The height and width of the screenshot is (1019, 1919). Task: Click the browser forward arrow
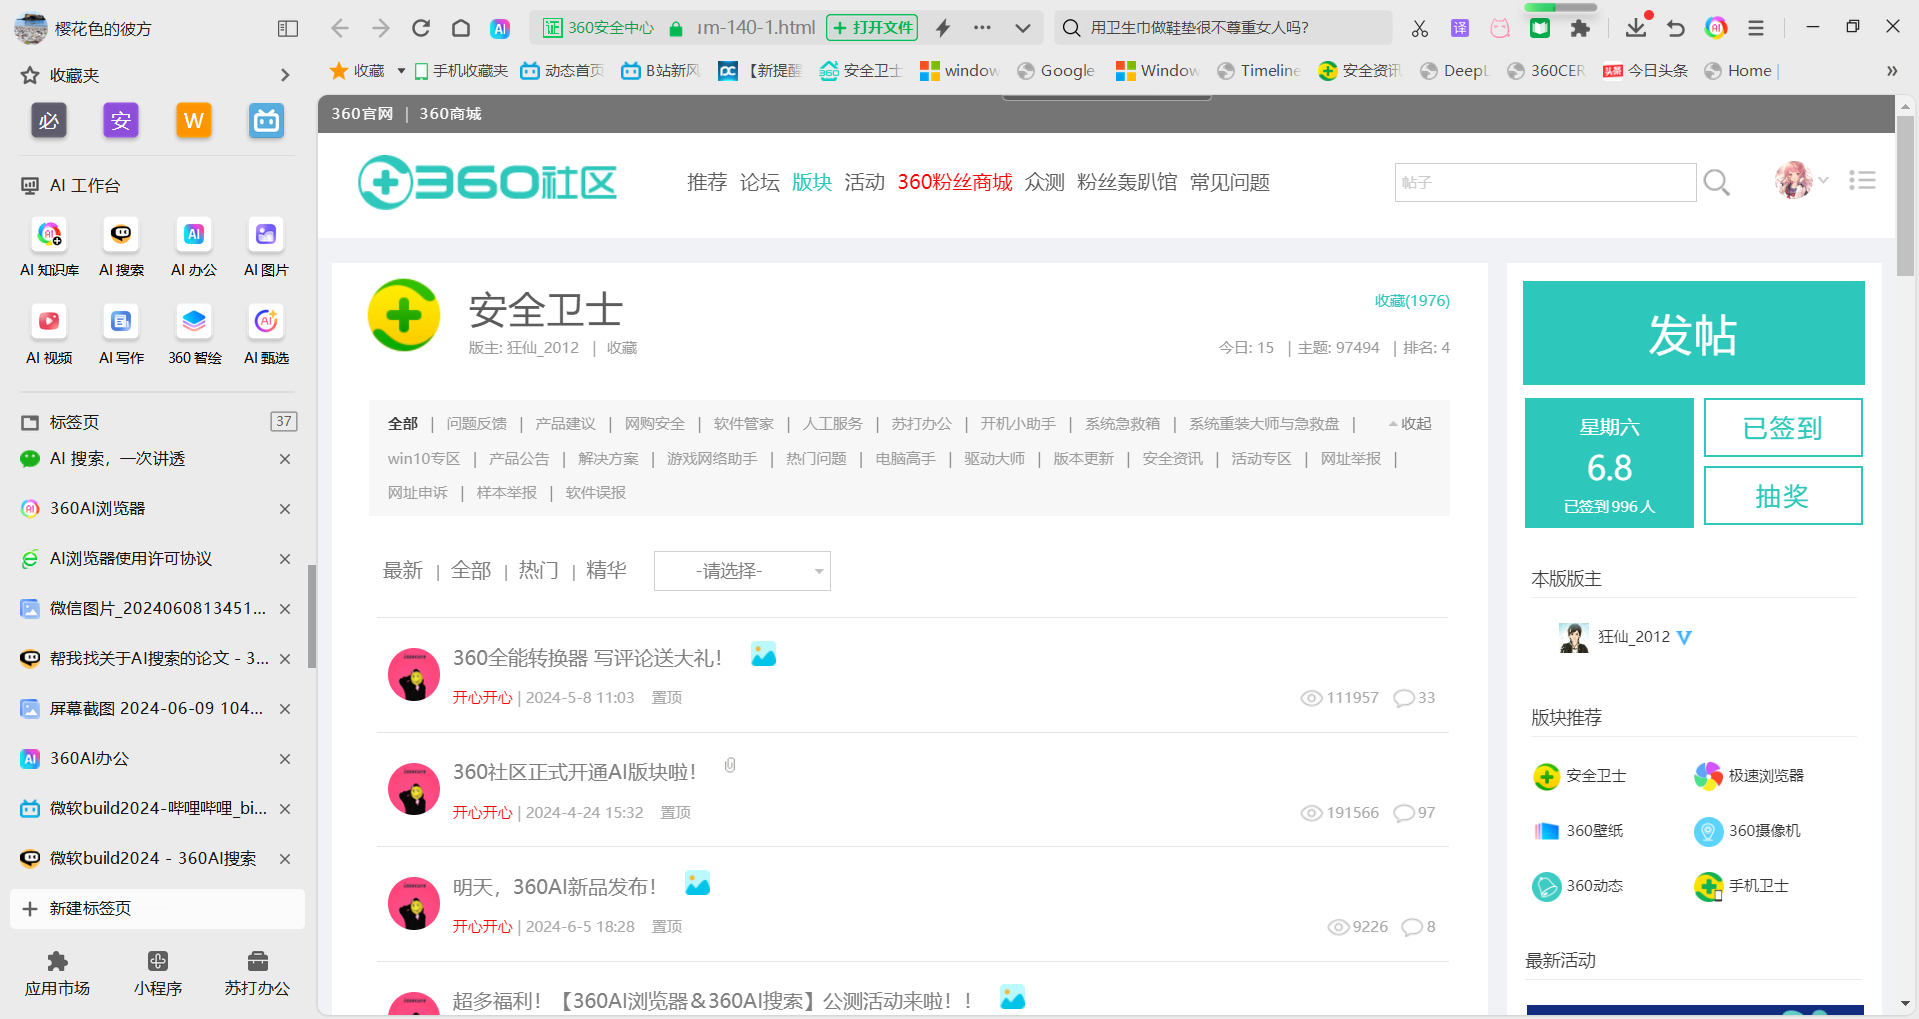coord(380,28)
